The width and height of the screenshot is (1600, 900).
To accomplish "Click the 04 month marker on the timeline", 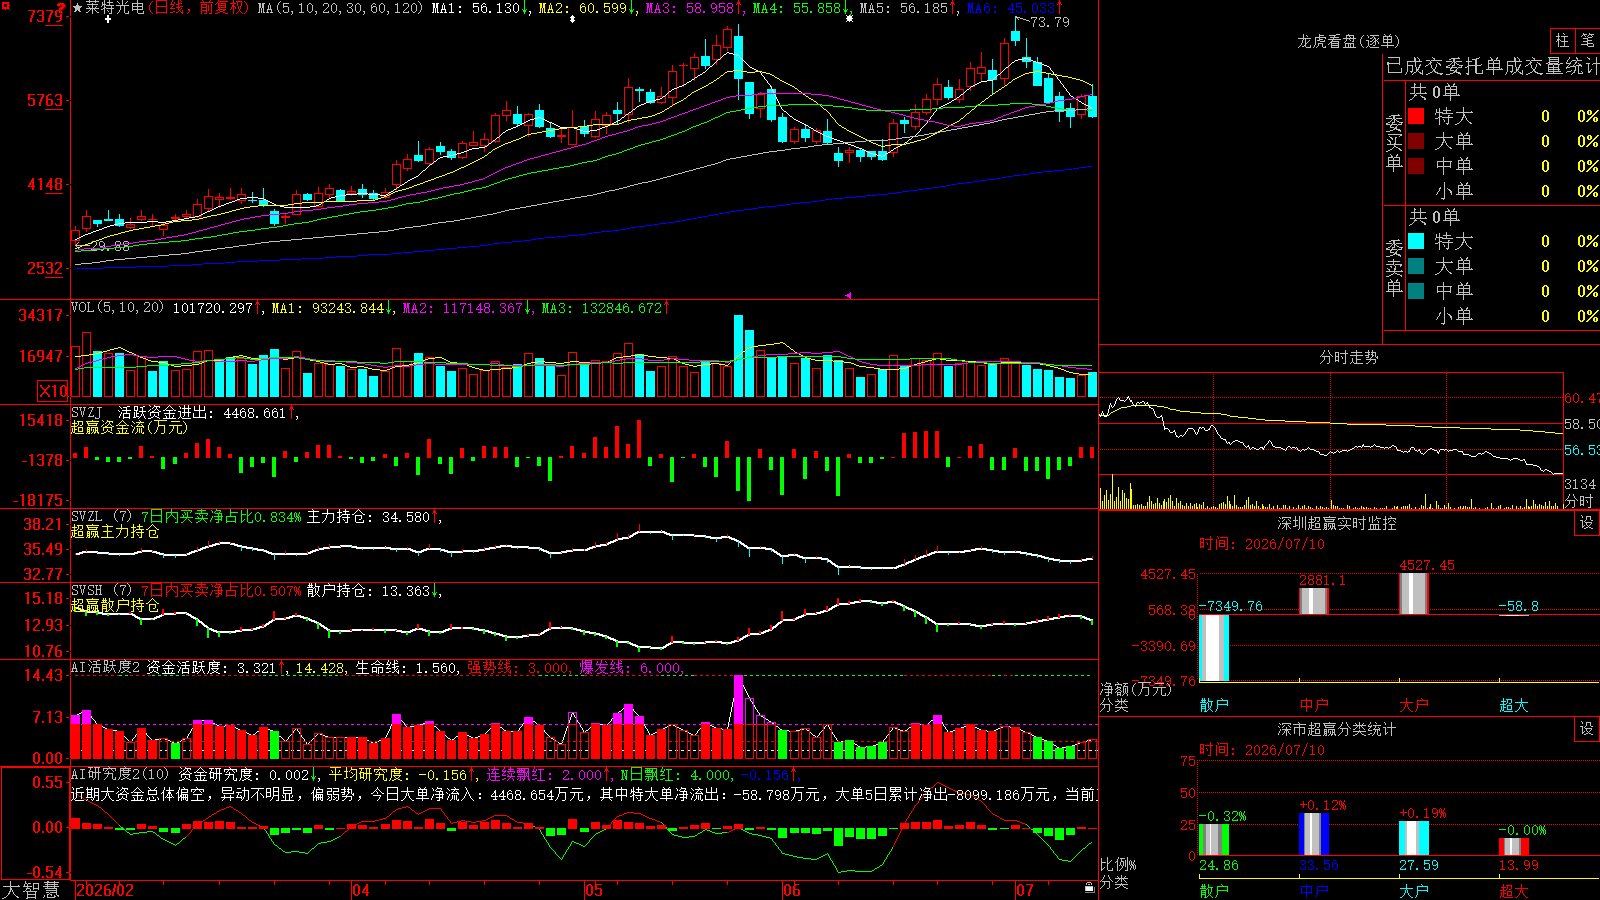I will (360, 890).
